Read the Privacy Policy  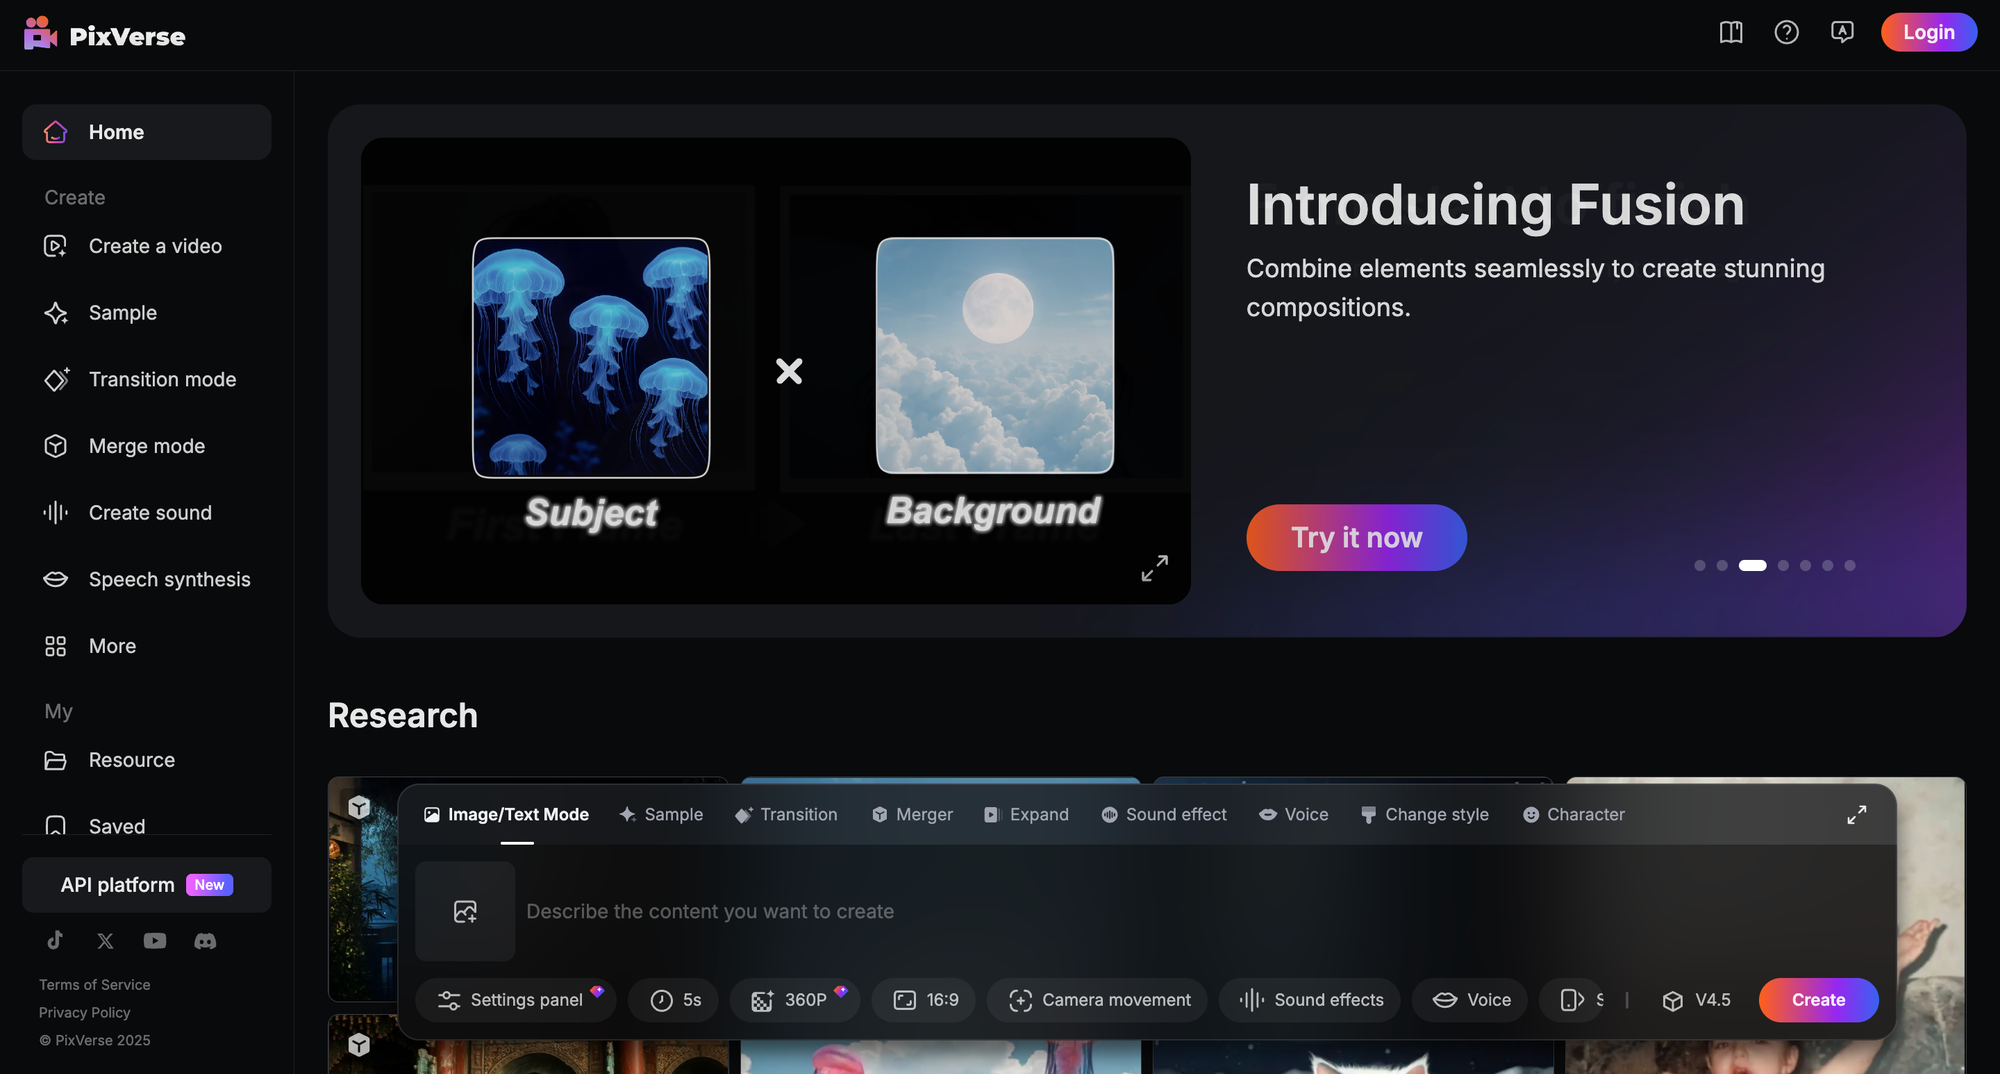(85, 1013)
